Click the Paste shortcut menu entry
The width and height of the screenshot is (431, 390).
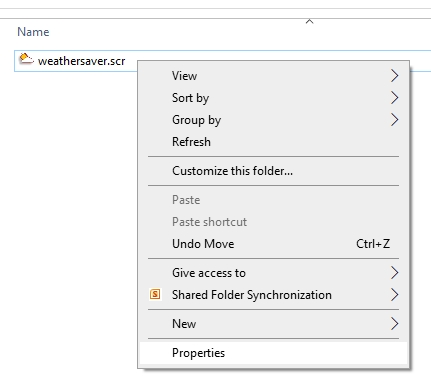click(x=273, y=222)
